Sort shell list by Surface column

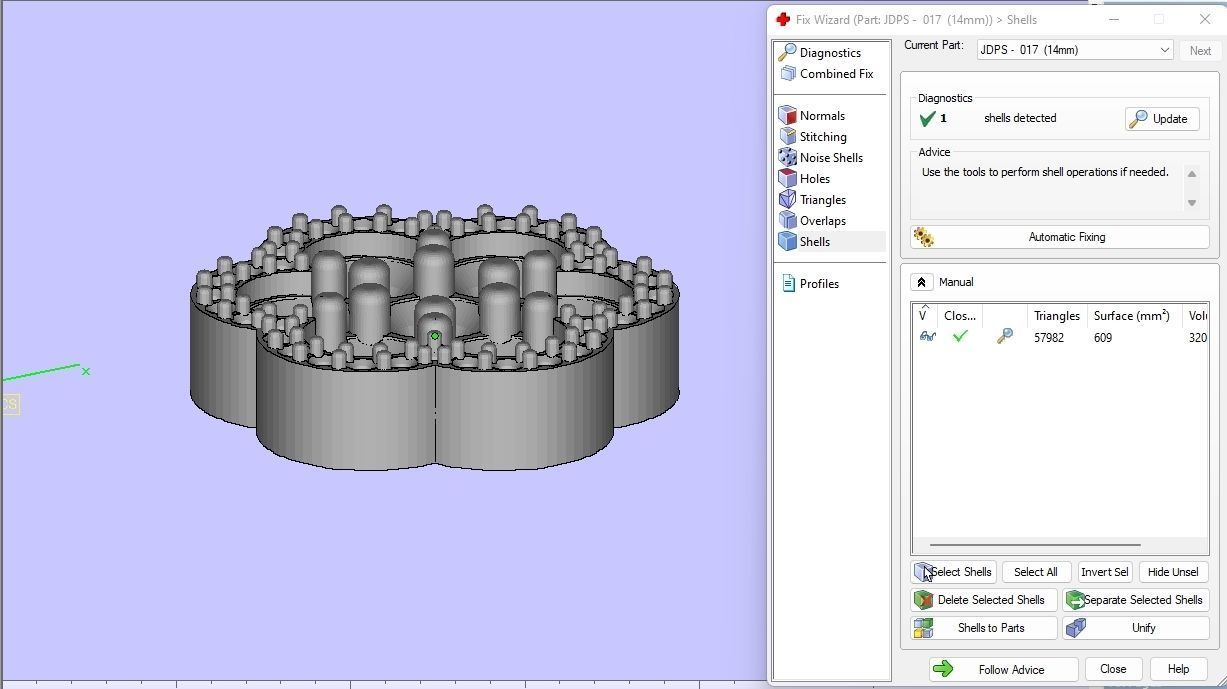pyautogui.click(x=1132, y=315)
